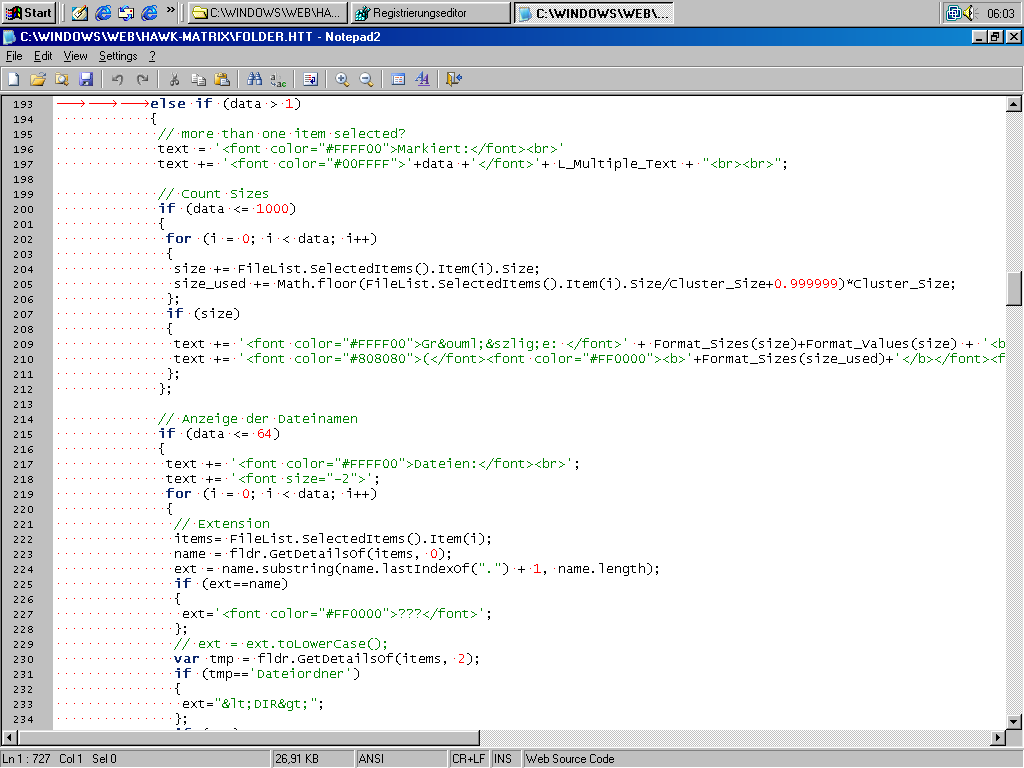Click the INS insert mode indicator
This screenshot has width=1024, height=768.
tap(503, 759)
